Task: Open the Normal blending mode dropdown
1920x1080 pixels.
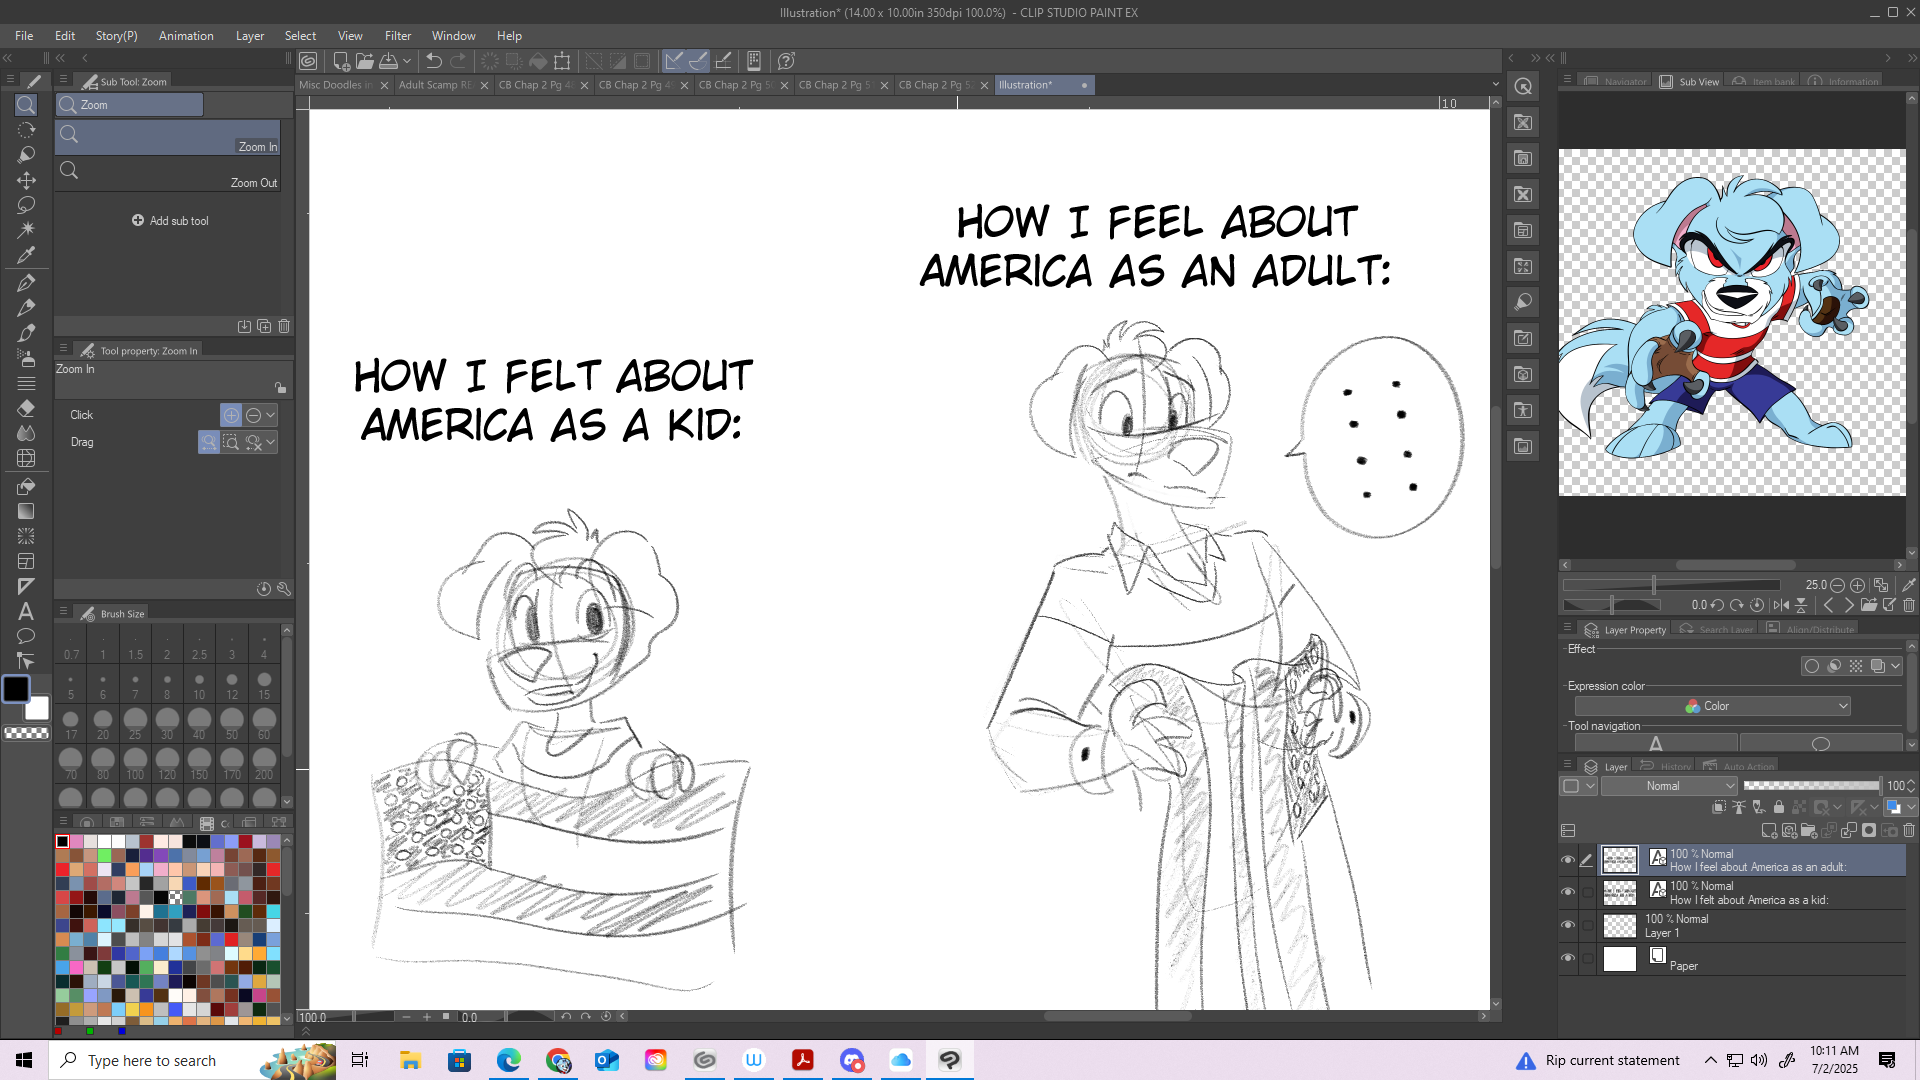Action: click(1670, 786)
